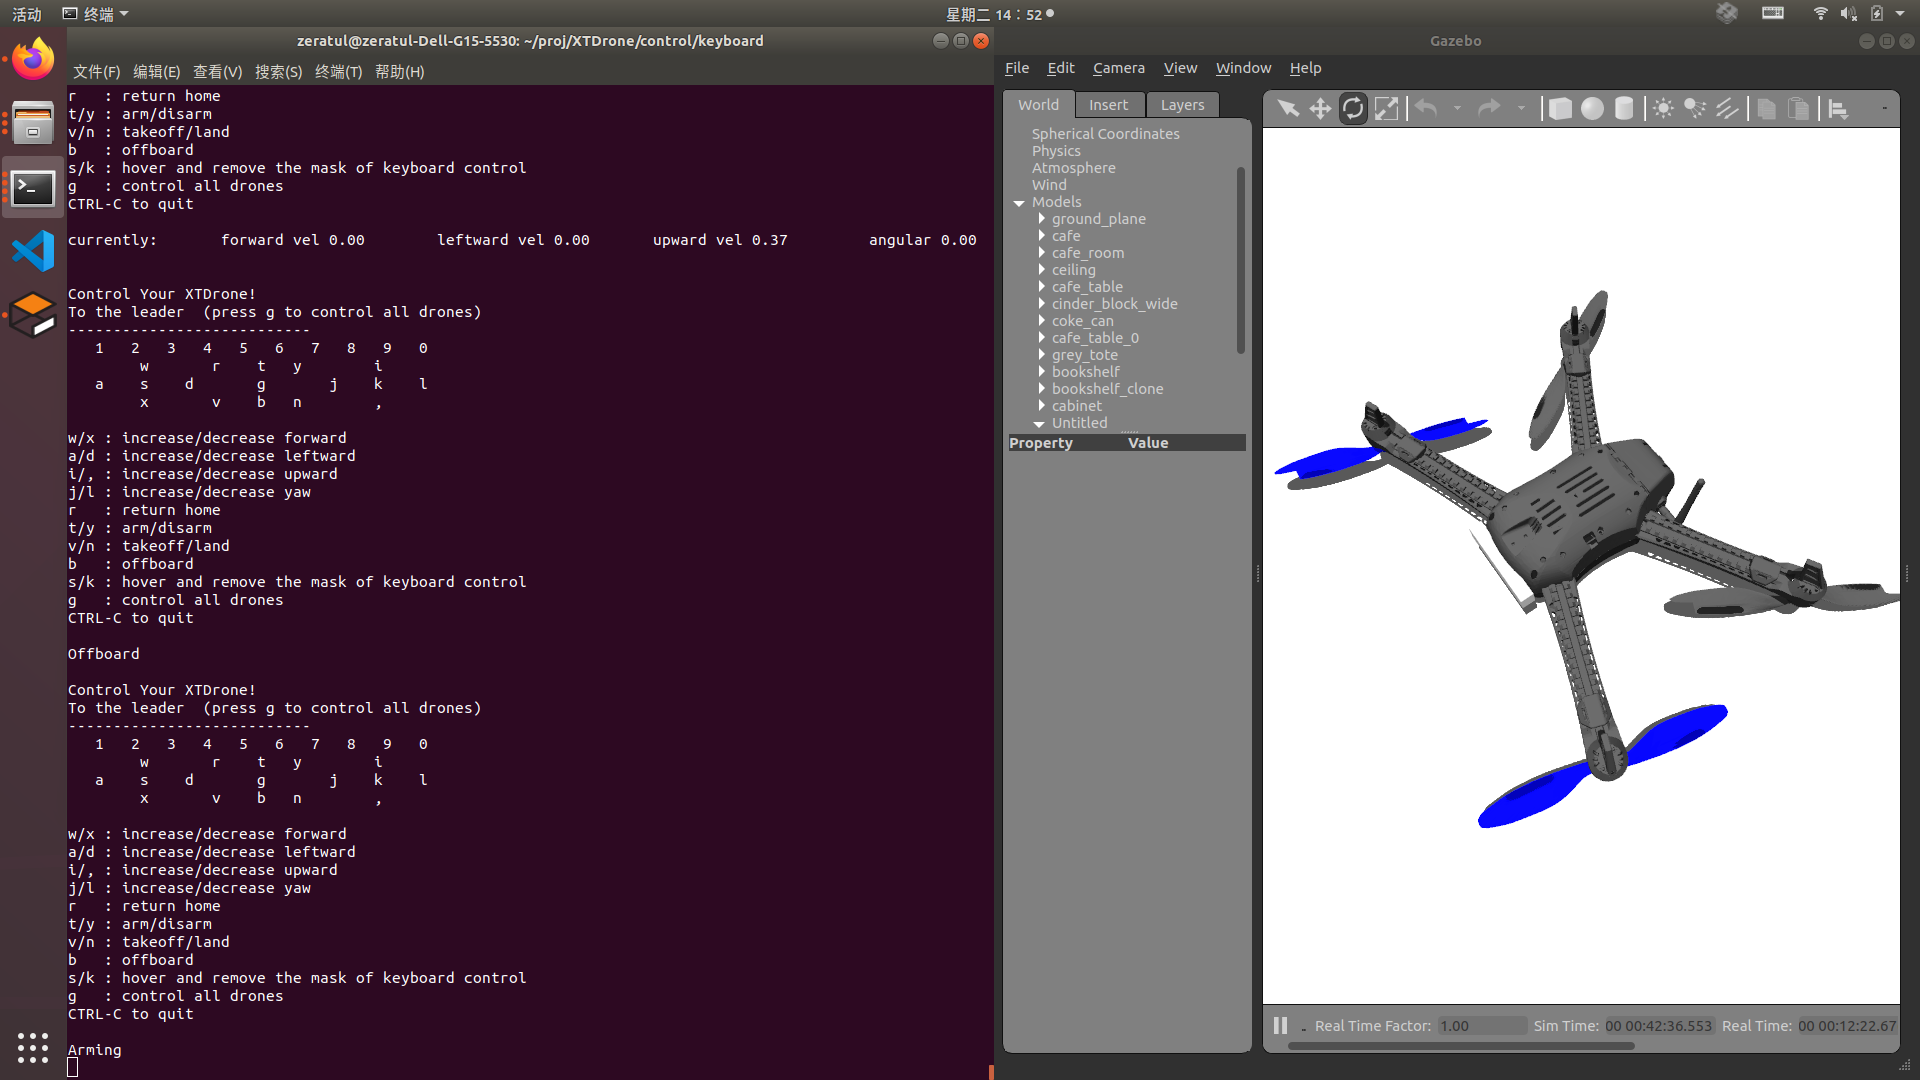Expand the cafe_table model tree item

[x=1042, y=287]
